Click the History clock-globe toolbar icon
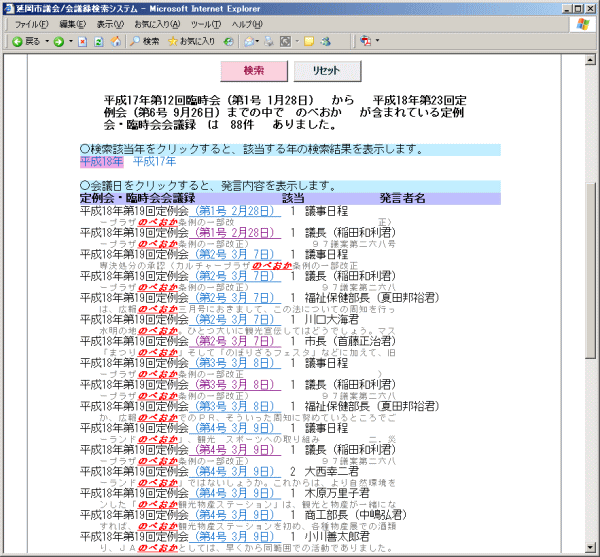Image resolution: width=600 pixels, height=557 pixels. [228, 41]
